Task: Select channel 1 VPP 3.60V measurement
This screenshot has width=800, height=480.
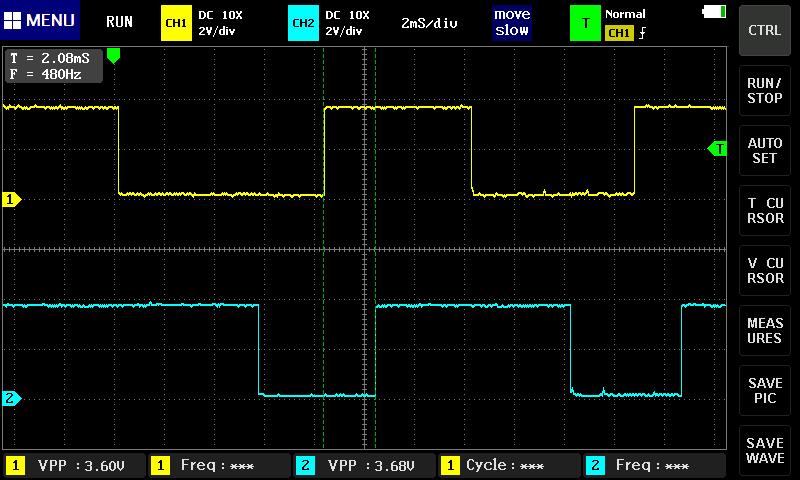Action: tap(74, 465)
